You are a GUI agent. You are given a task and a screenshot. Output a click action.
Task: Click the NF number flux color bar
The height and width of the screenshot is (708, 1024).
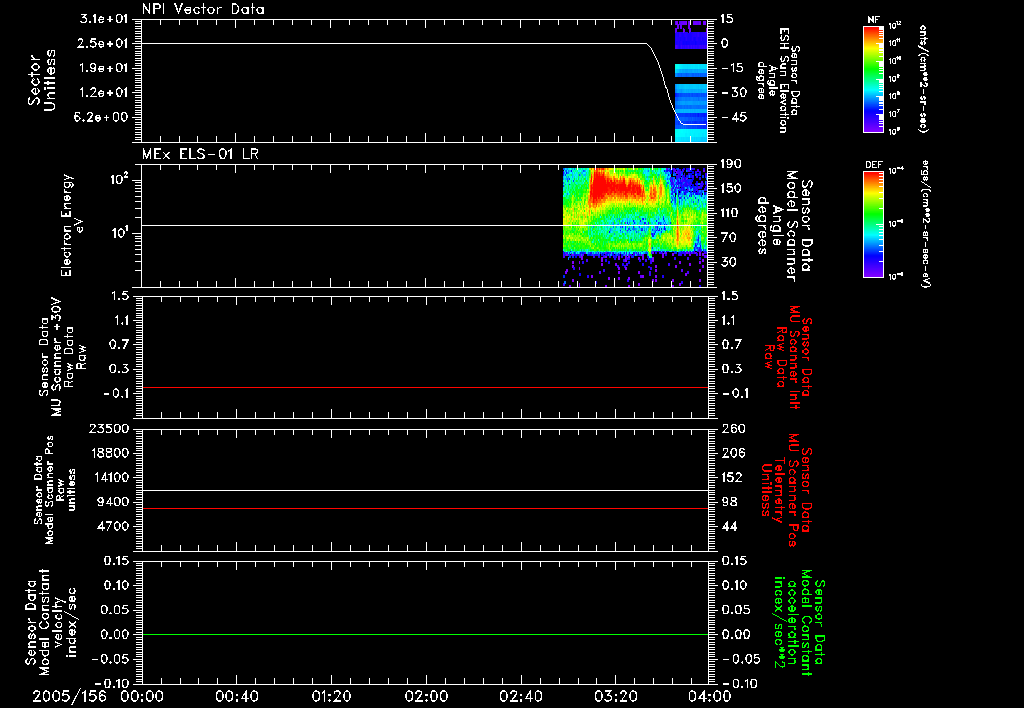874,78
